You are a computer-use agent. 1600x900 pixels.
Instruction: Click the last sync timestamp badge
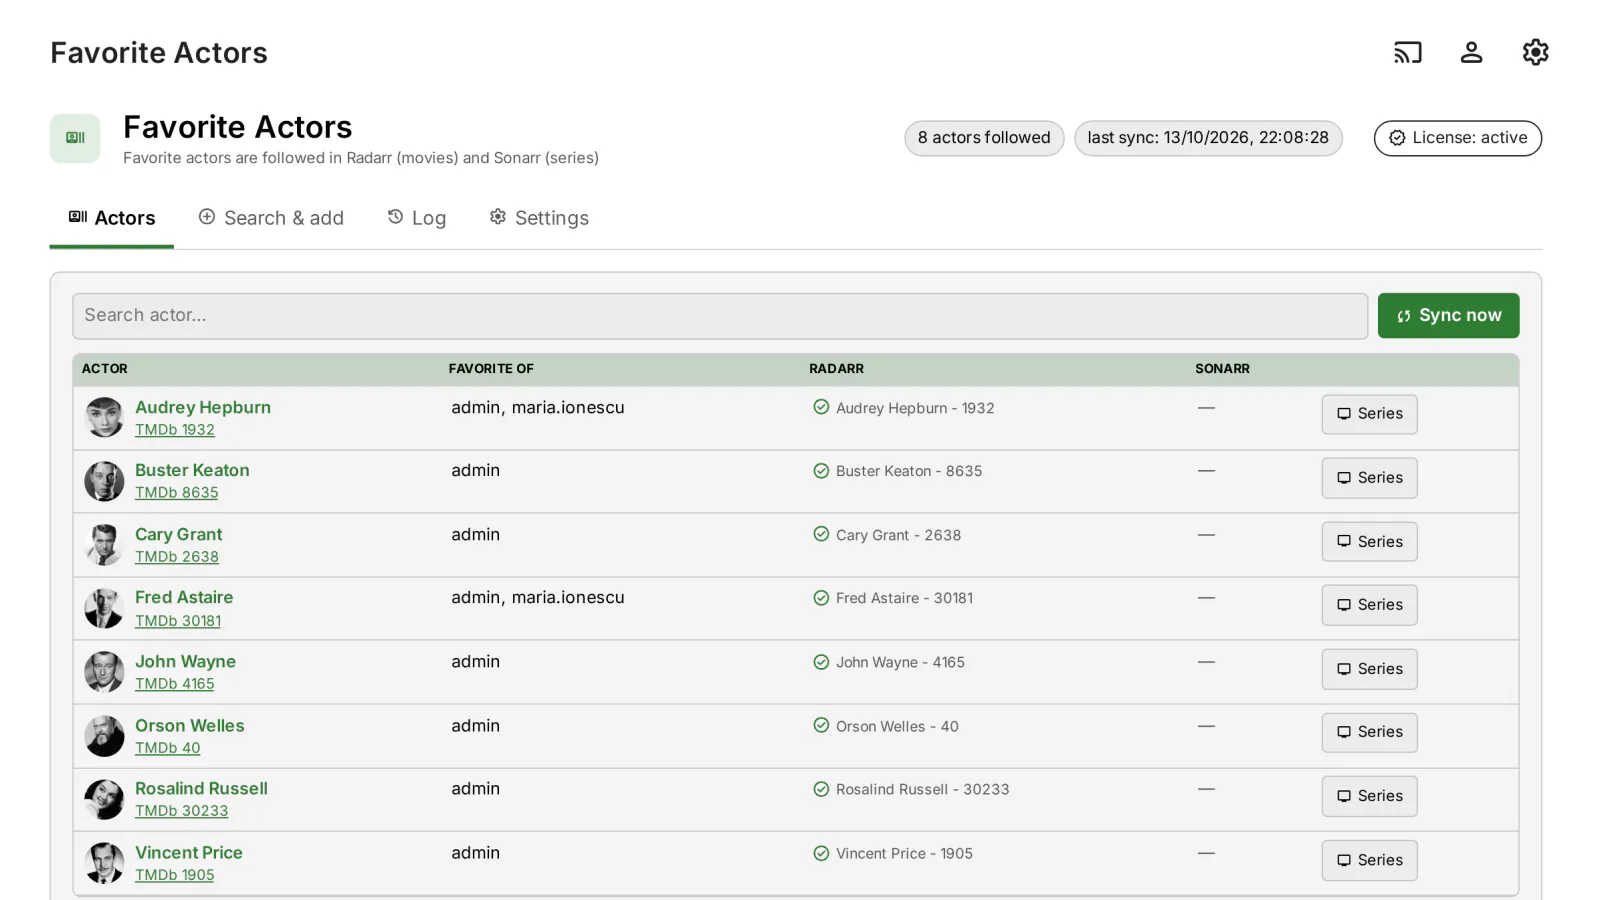tap(1208, 138)
